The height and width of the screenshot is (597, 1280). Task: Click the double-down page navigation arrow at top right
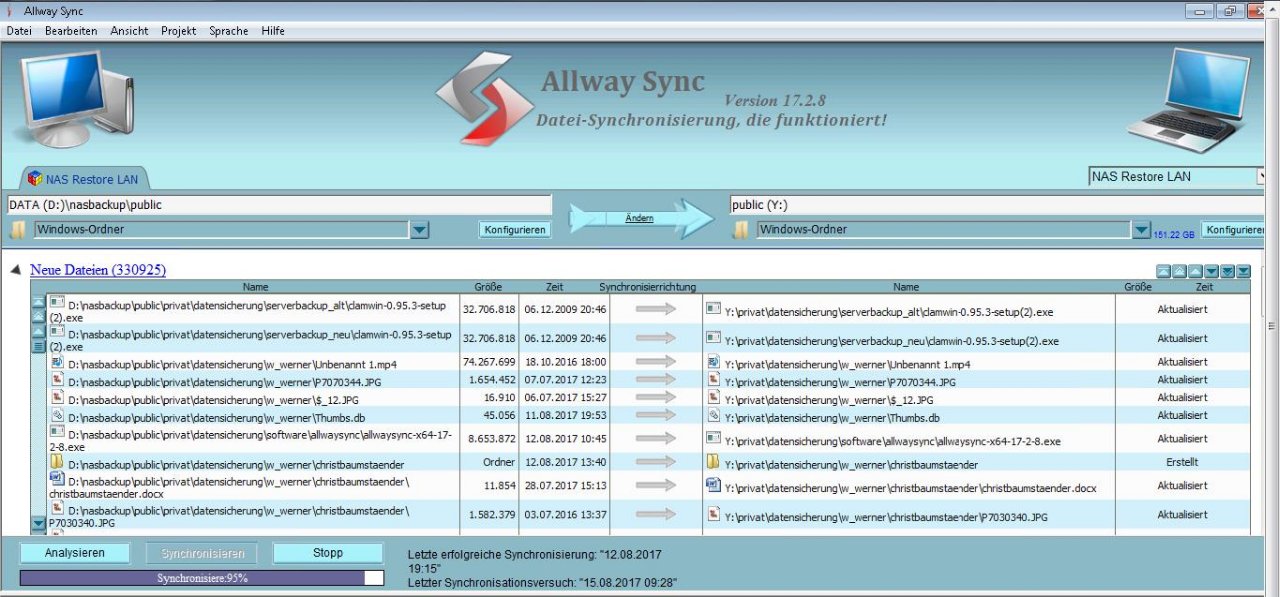coord(1227,271)
